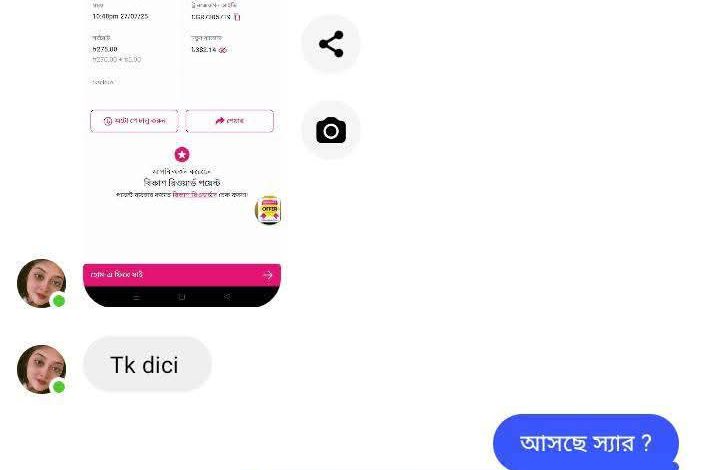
Task: Tap the camera icon beside the photo
Action: point(331,130)
